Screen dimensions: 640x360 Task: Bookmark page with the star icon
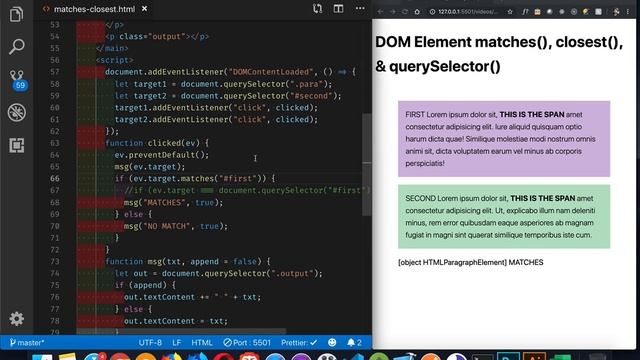pos(510,12)
